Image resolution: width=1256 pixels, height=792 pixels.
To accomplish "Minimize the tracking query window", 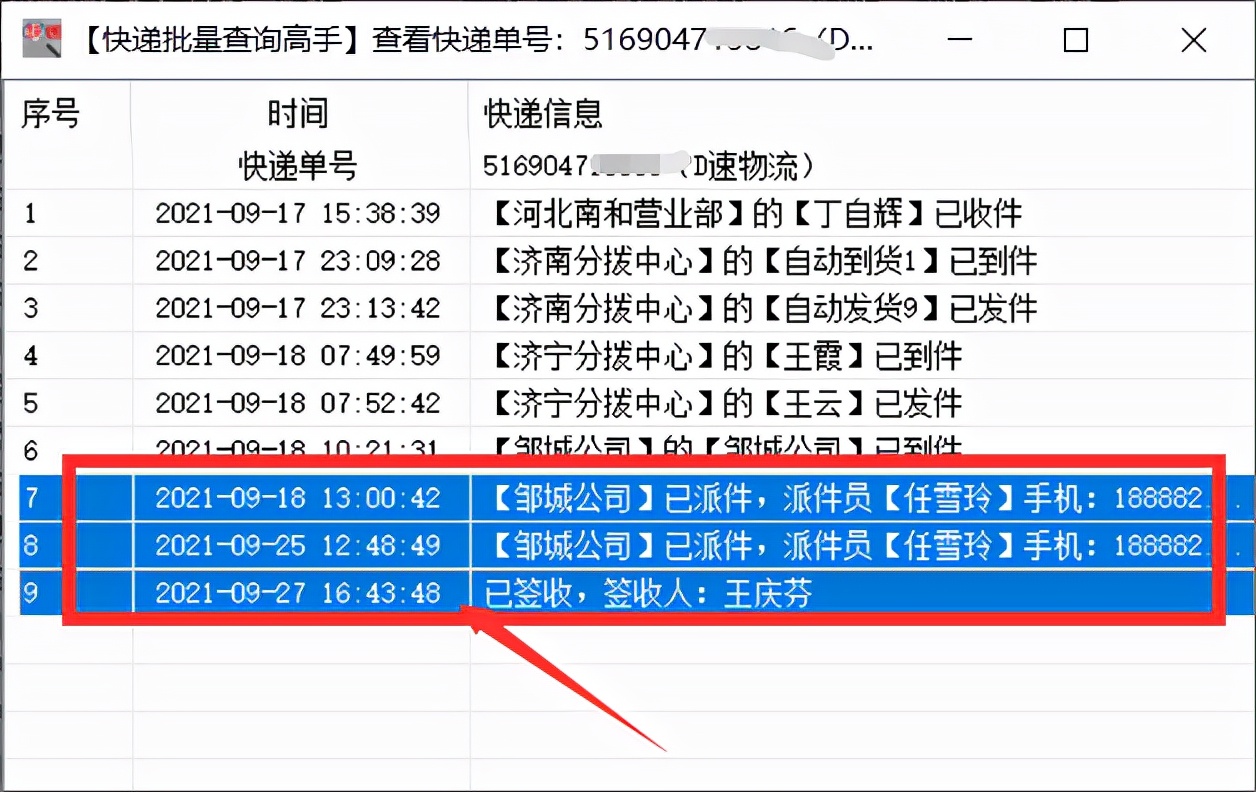I will 960,41.
